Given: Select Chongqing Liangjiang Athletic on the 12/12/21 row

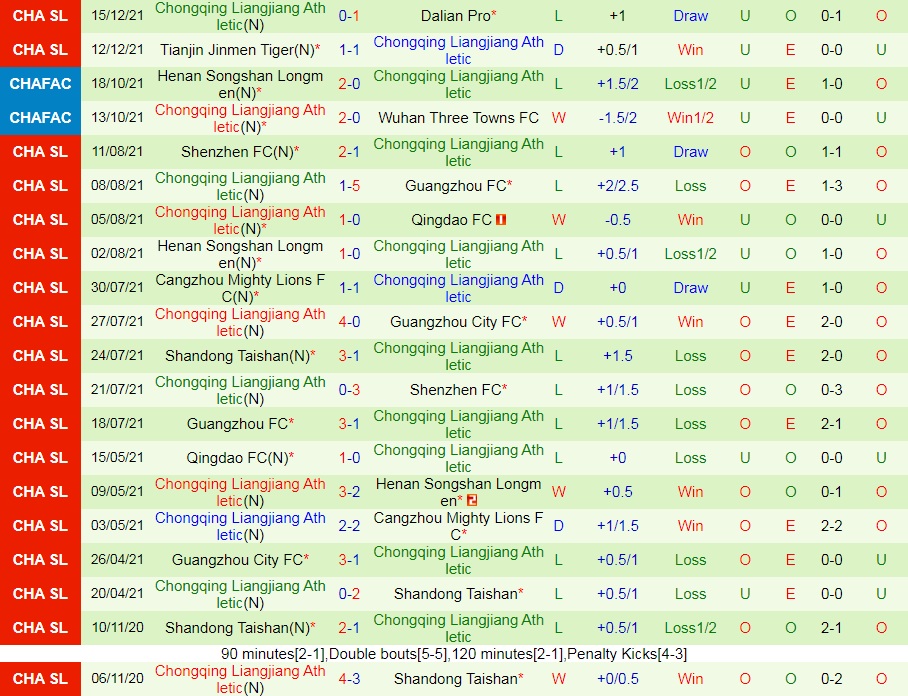Looking at the screenshot, I should [458, 50].
